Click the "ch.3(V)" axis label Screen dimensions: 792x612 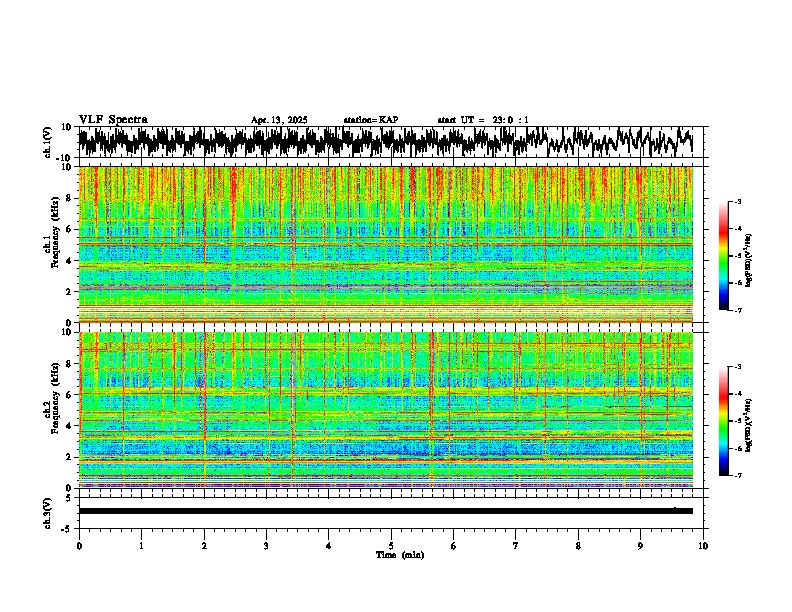click(x=48, y=513)
